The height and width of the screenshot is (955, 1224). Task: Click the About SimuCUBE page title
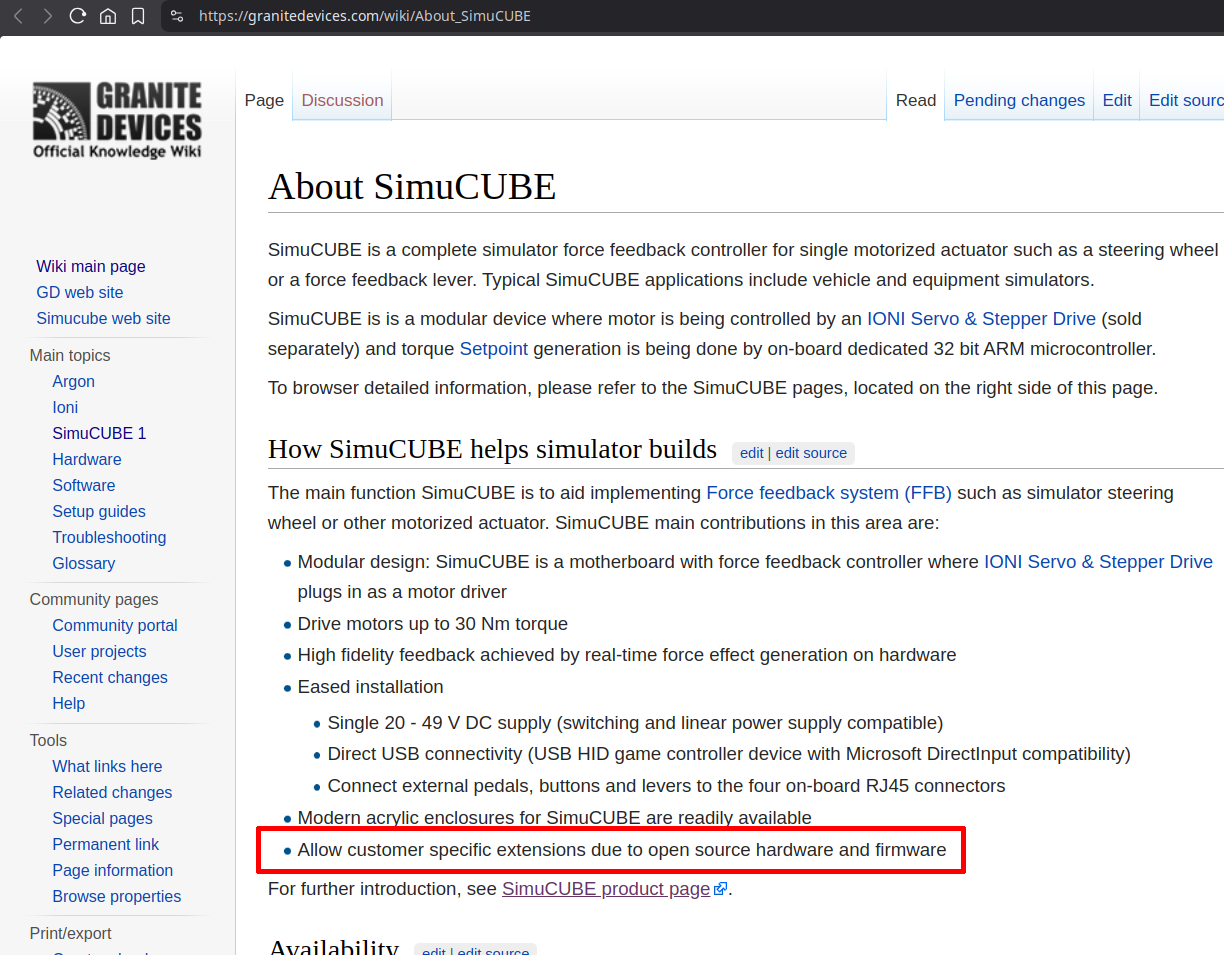tap(412, 187)
